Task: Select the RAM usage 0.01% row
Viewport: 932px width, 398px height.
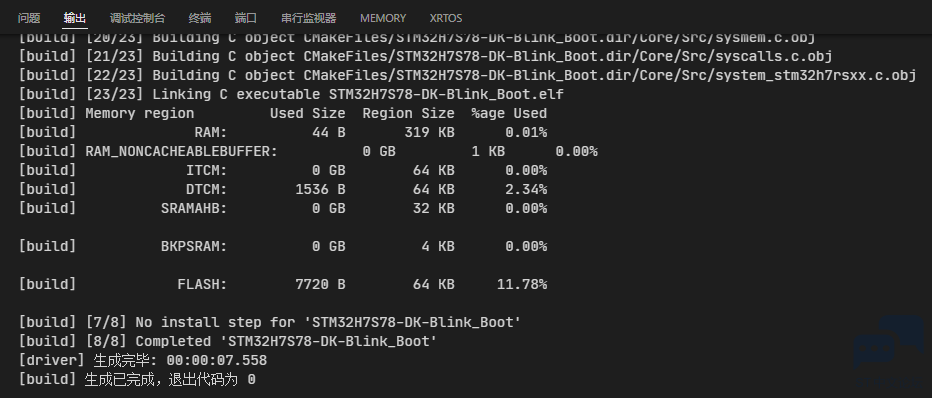Action: click(282, 132)
